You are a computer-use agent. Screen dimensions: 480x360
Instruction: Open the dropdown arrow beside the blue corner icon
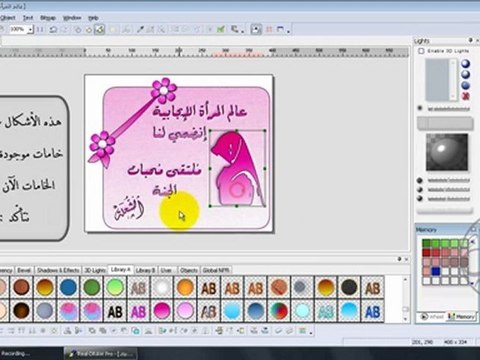[288, 31]
